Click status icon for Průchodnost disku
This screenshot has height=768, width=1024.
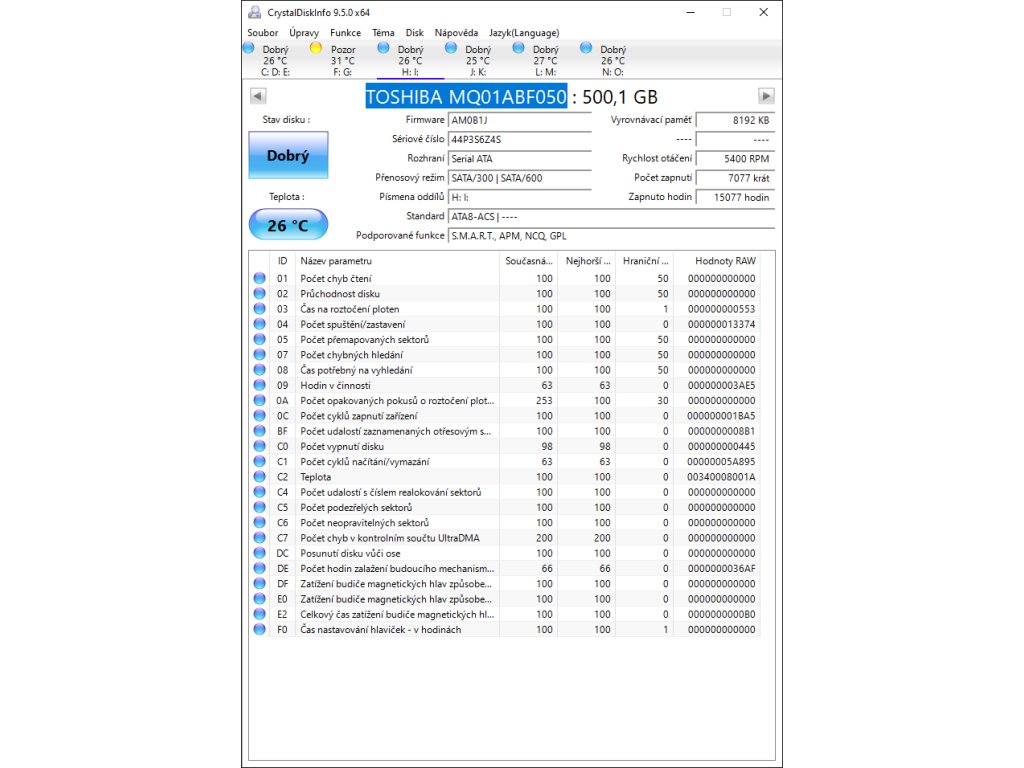pos(259,294)
